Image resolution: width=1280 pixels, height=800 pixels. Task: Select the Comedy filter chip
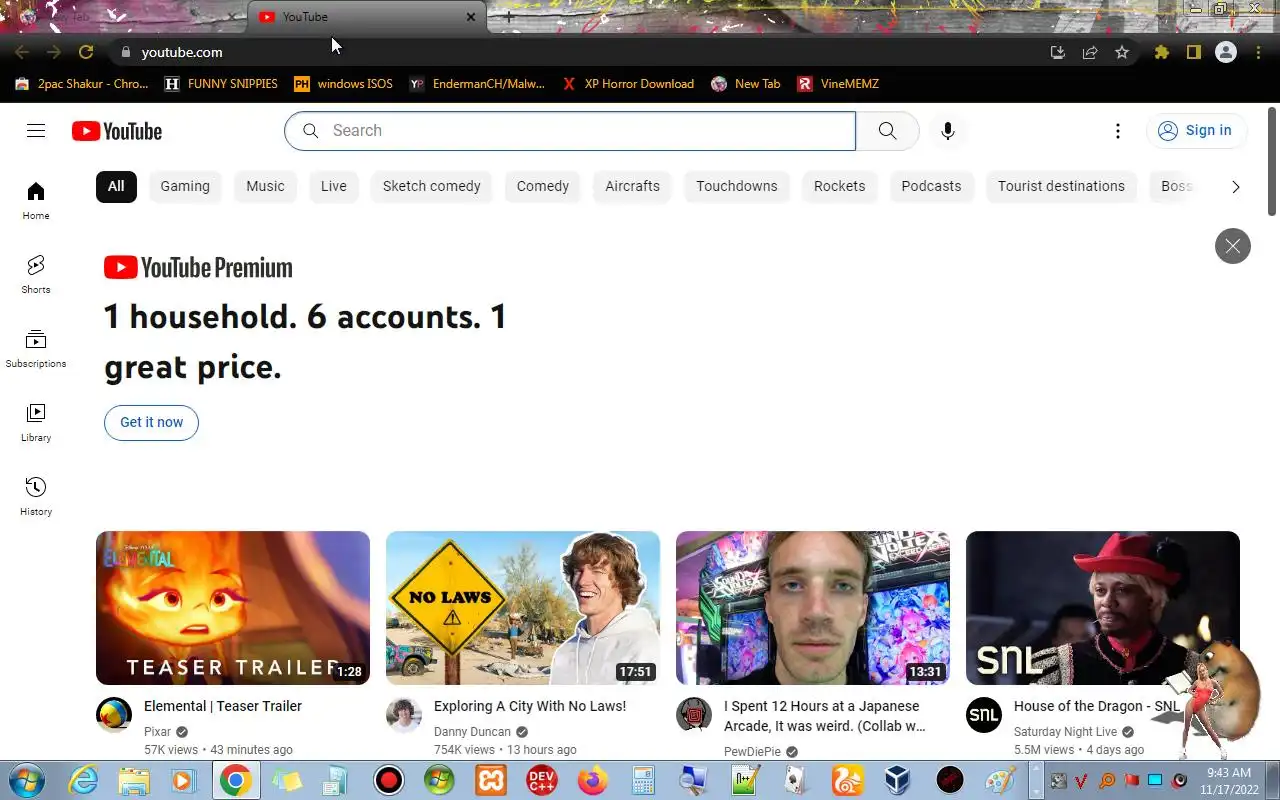click(543, 186)
